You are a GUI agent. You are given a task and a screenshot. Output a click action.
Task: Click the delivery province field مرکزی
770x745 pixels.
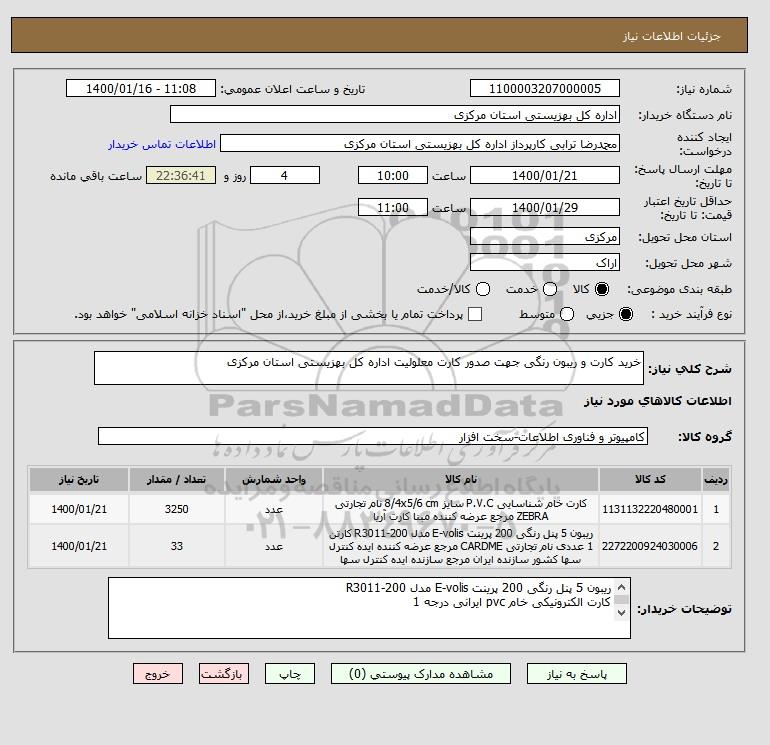pyautogui.click(x=545, y=237)
